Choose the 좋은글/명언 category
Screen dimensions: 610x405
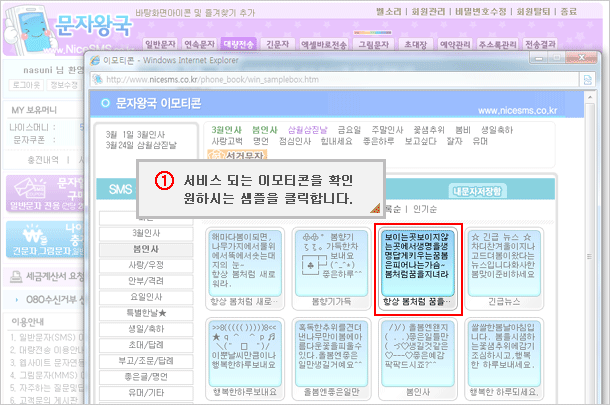pos(146,377)
